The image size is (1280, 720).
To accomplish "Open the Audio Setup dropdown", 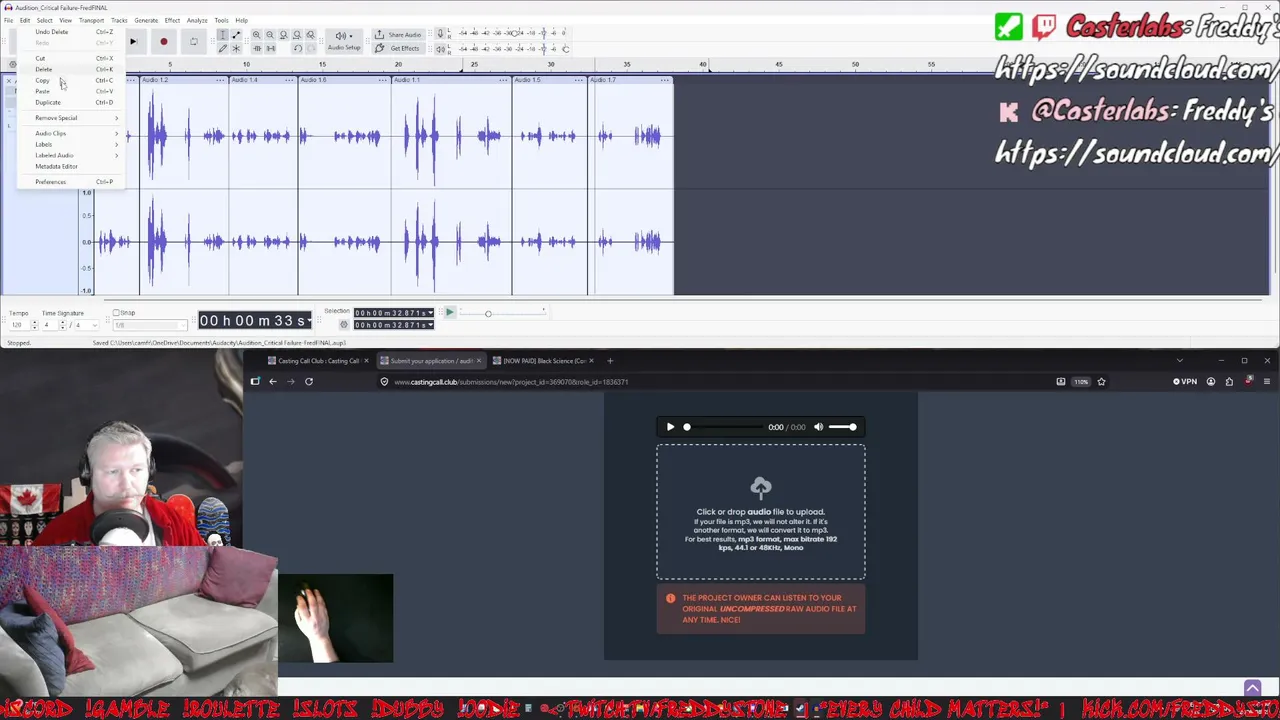I will pyautogui.click(x=344, y=40).
